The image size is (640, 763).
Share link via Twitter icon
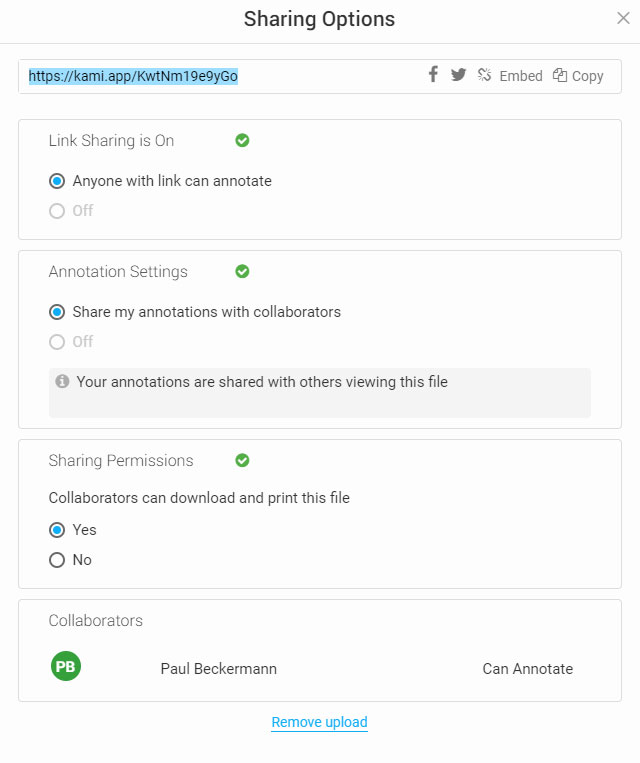point(458,75)
